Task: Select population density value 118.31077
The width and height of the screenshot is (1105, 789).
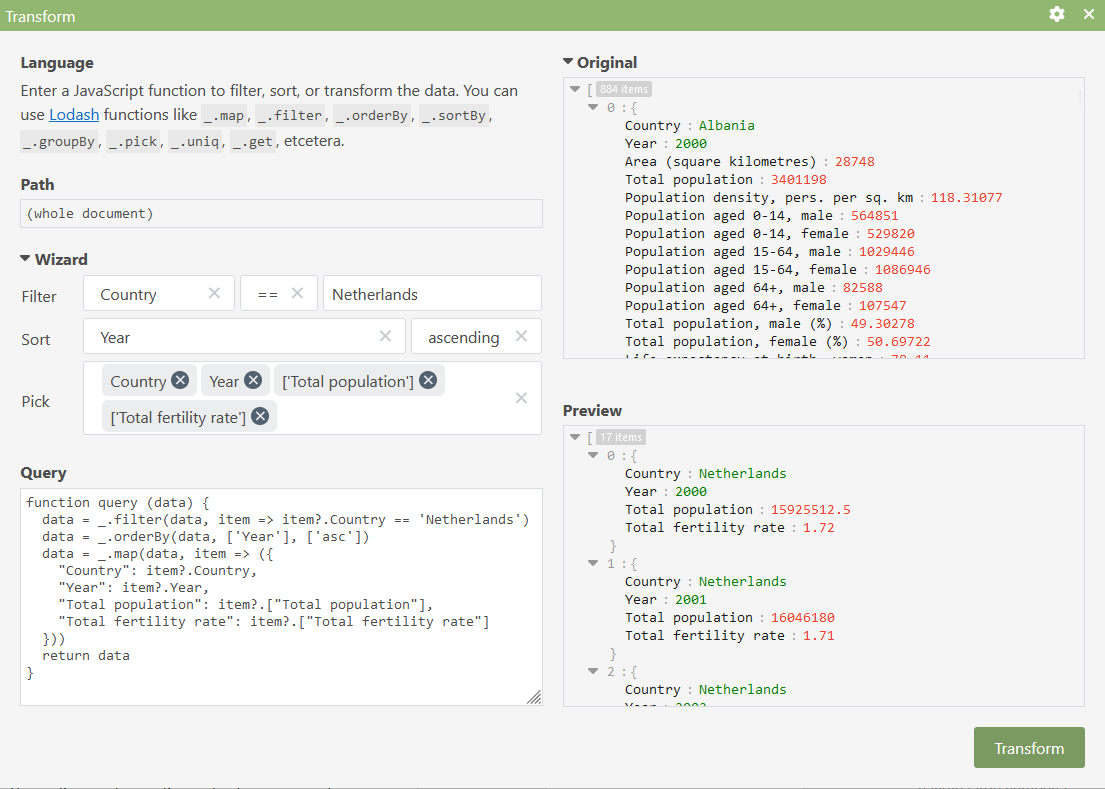Action: [x=966, y=197]
